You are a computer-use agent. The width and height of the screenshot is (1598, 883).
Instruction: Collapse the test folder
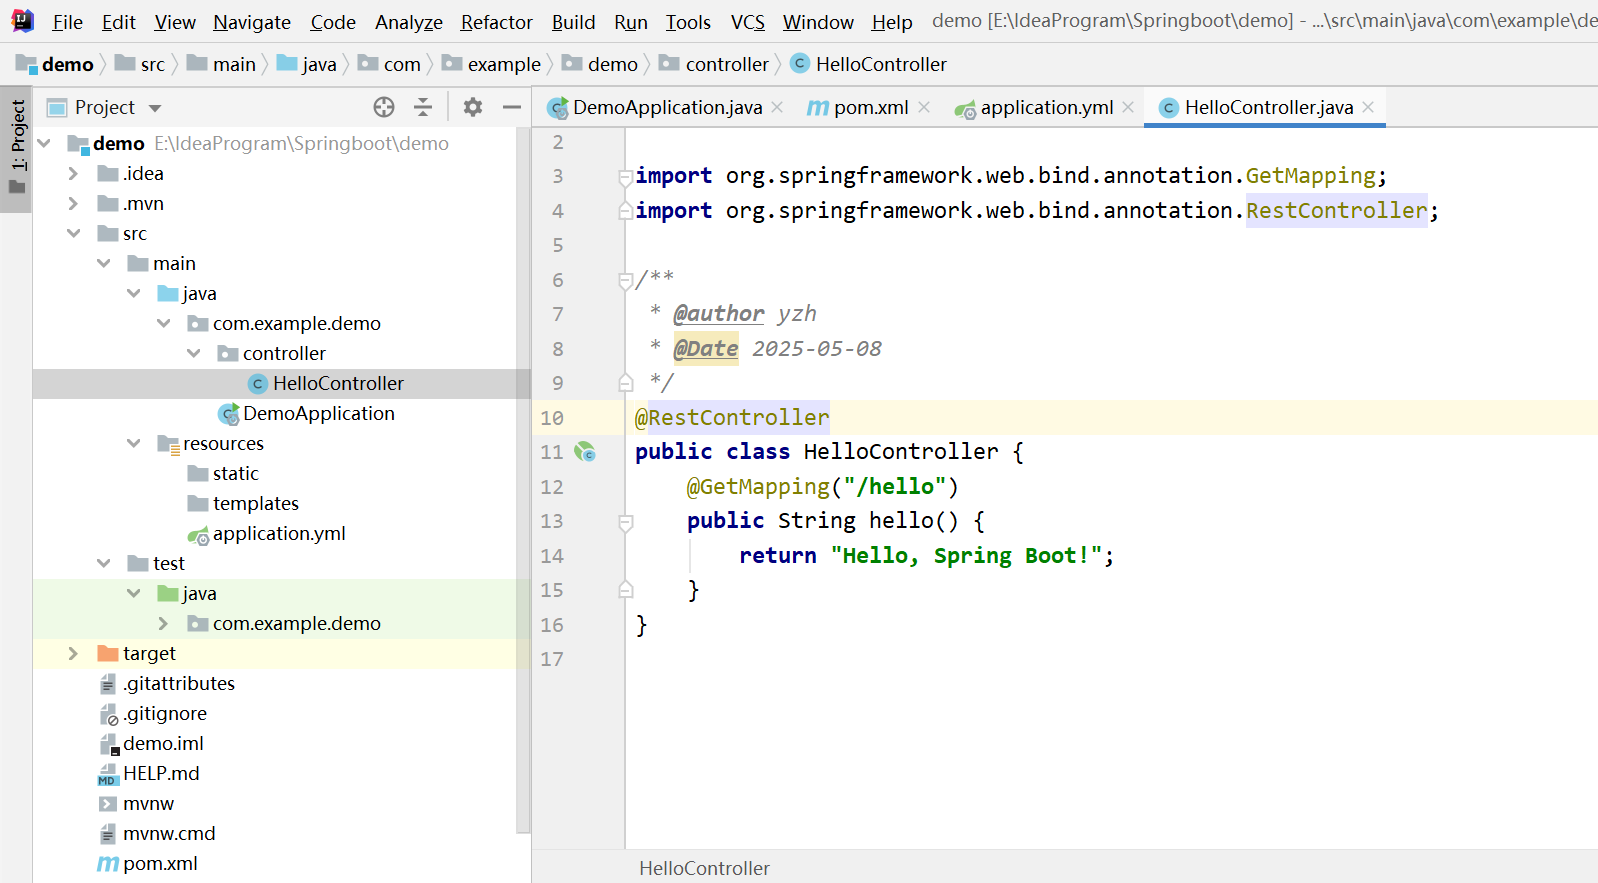coord(104,563)
